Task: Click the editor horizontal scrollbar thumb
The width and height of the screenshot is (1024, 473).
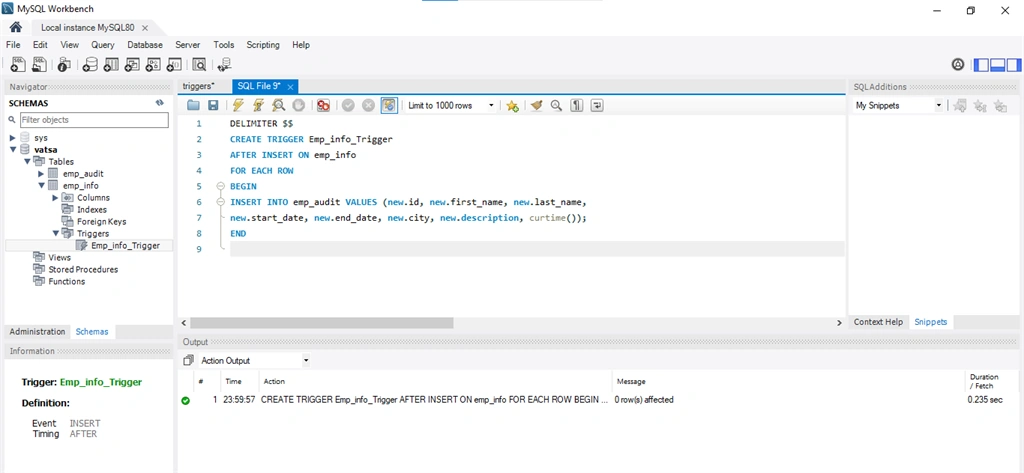Action: tap(321, 323)
